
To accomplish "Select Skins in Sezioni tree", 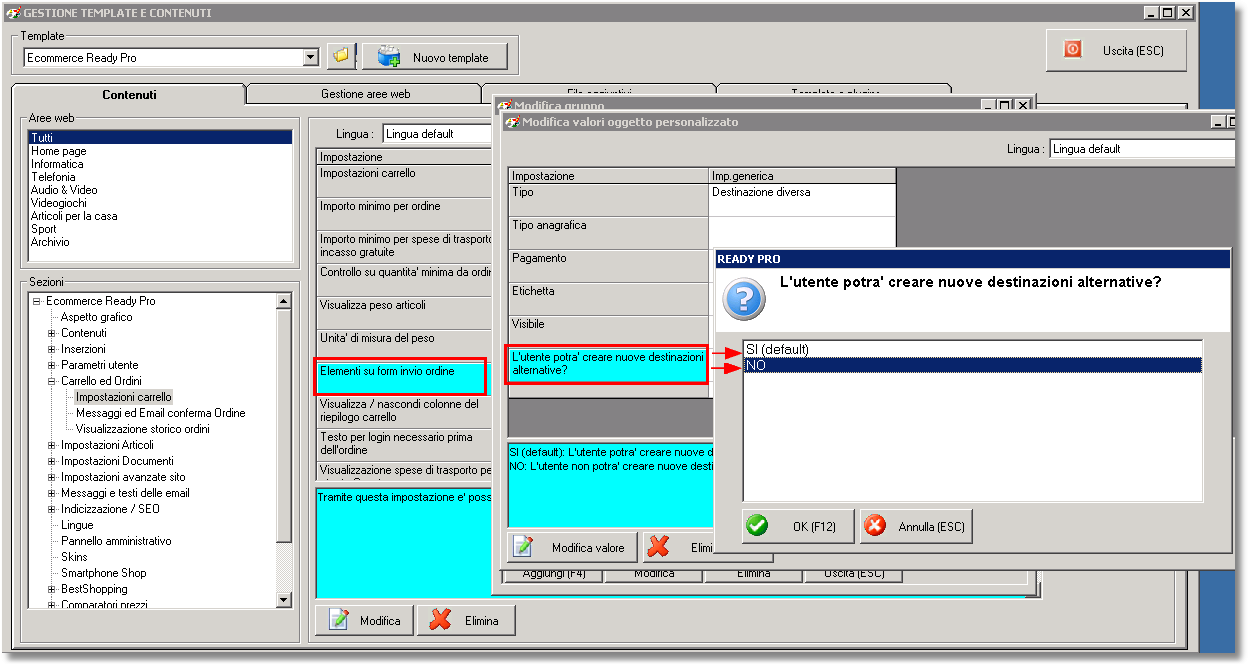I will 74,557.
